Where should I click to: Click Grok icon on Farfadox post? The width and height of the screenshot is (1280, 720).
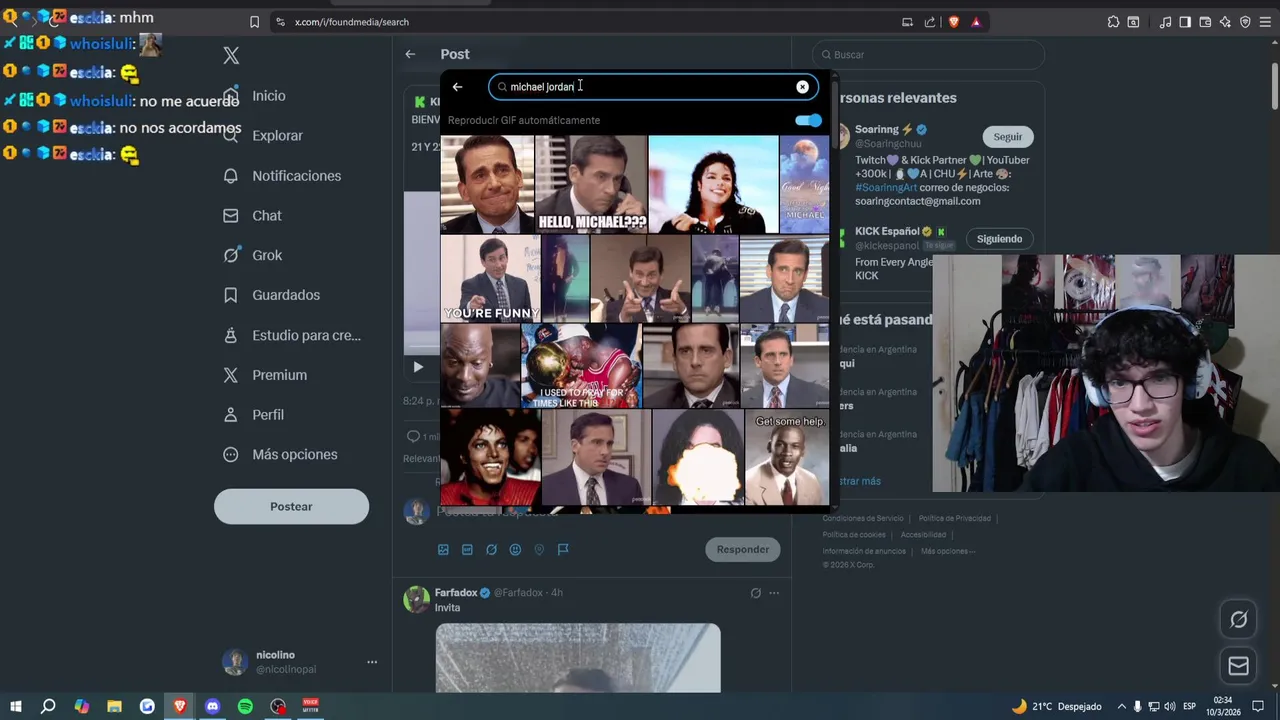coord(755,593)
